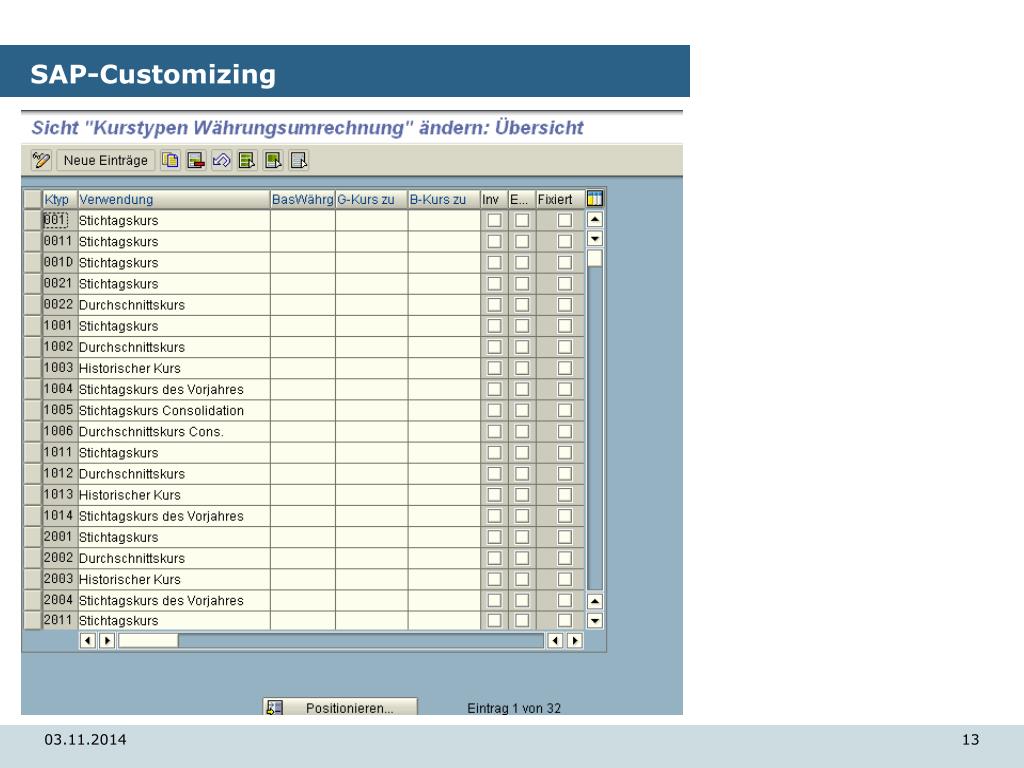Toggle display/change mode with the pencil-glasses icon
The width and height of the screenshot is (1024, 768).
[x=40, y=160]
